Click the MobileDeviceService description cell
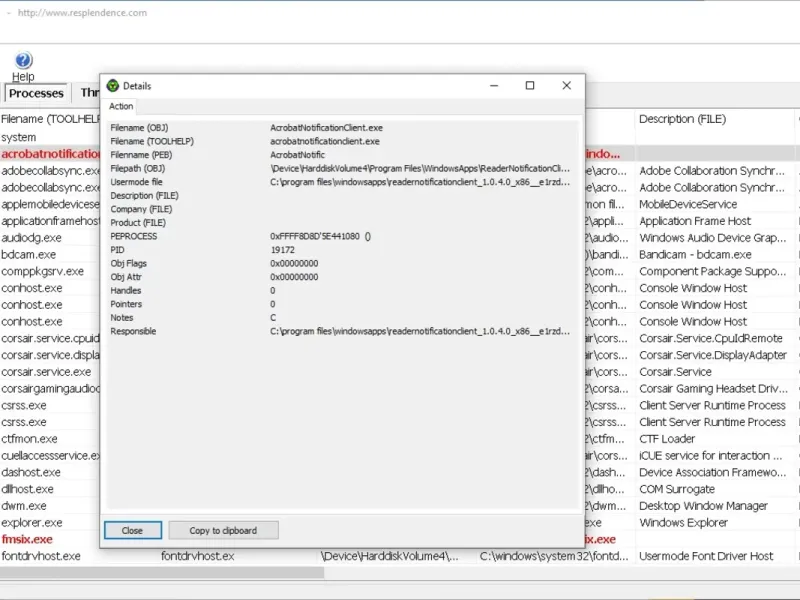Viewport: 800px width, 600px height. pos(688,205)
